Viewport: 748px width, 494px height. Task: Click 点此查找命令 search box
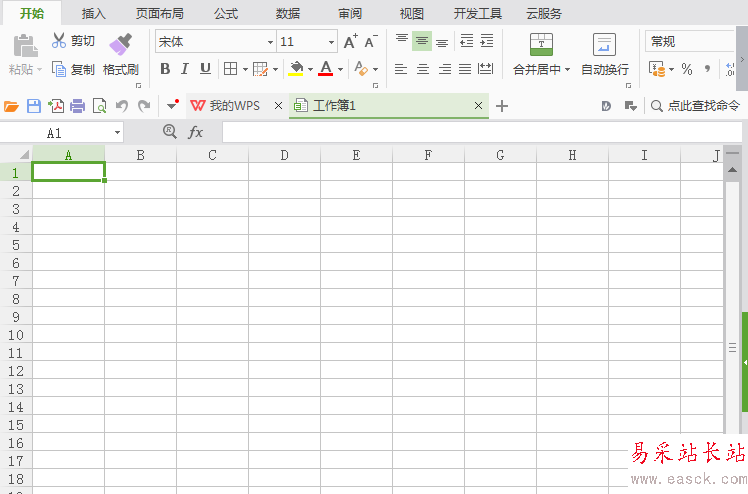point(696,106)
